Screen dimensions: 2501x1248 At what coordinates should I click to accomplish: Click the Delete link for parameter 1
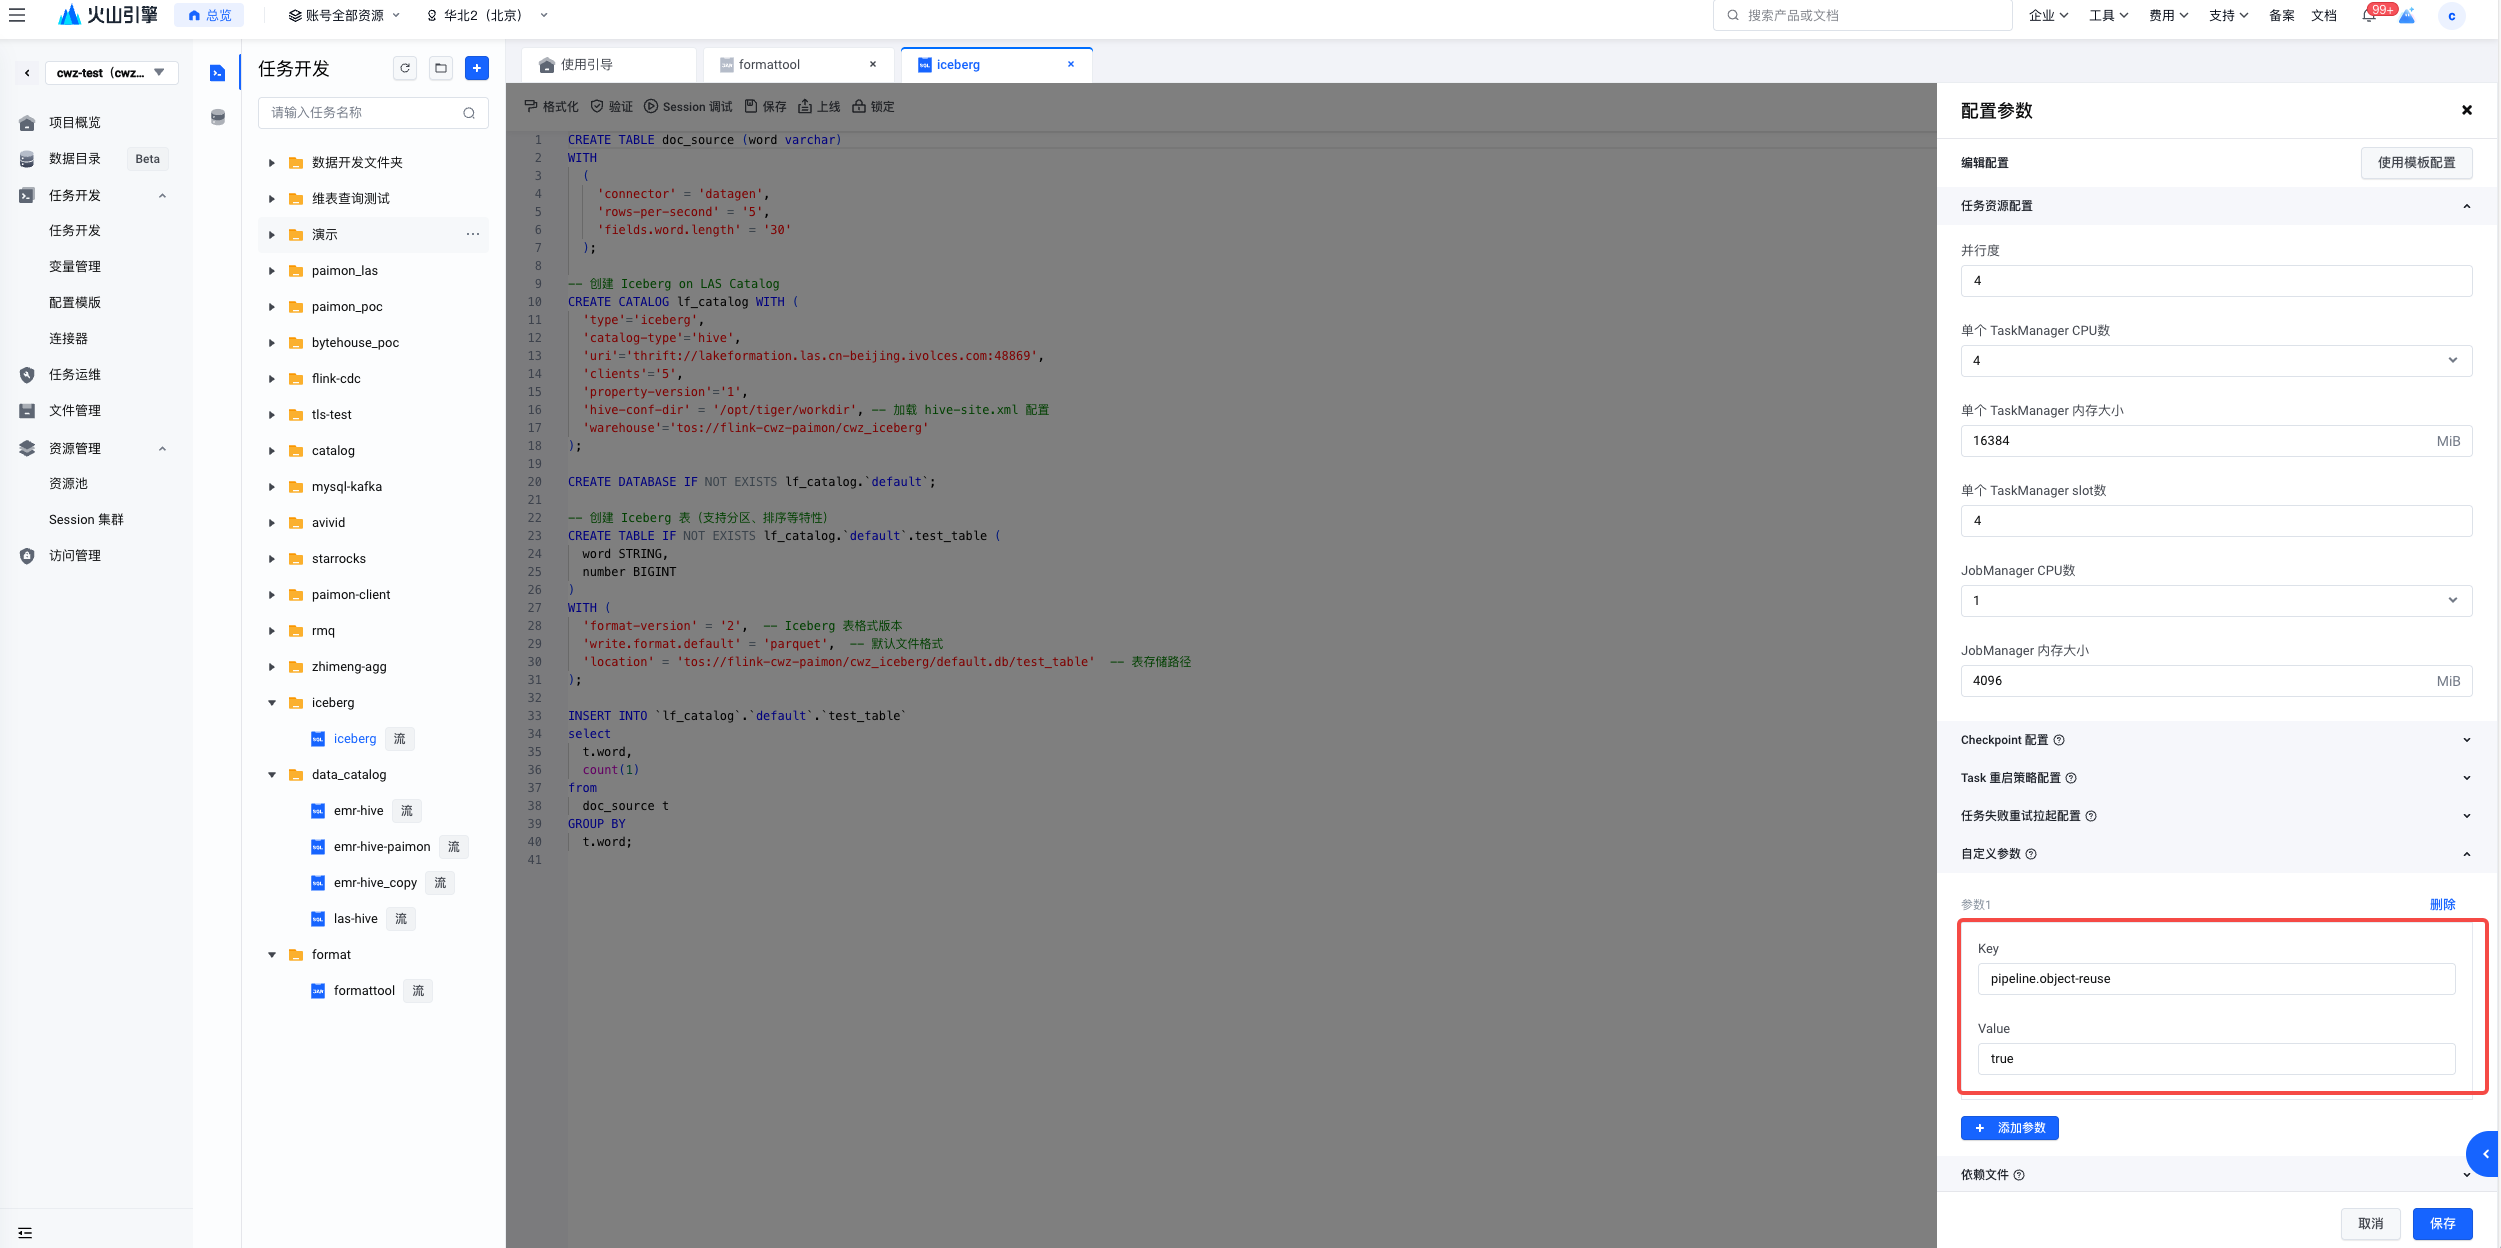pyautogui.click(x=2442, y=905)
